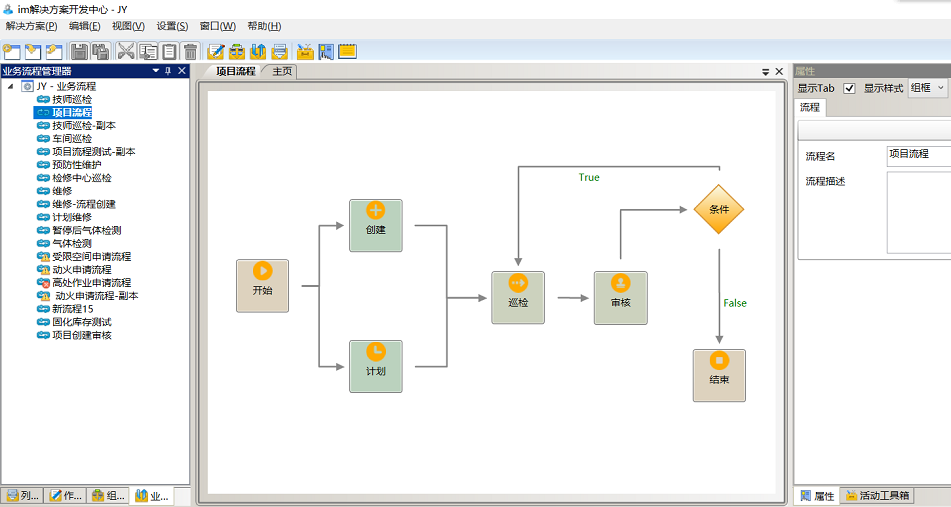Open the 设置(S) menu
951x507 pixels.
pyautogui.click(x=172, y=26)
